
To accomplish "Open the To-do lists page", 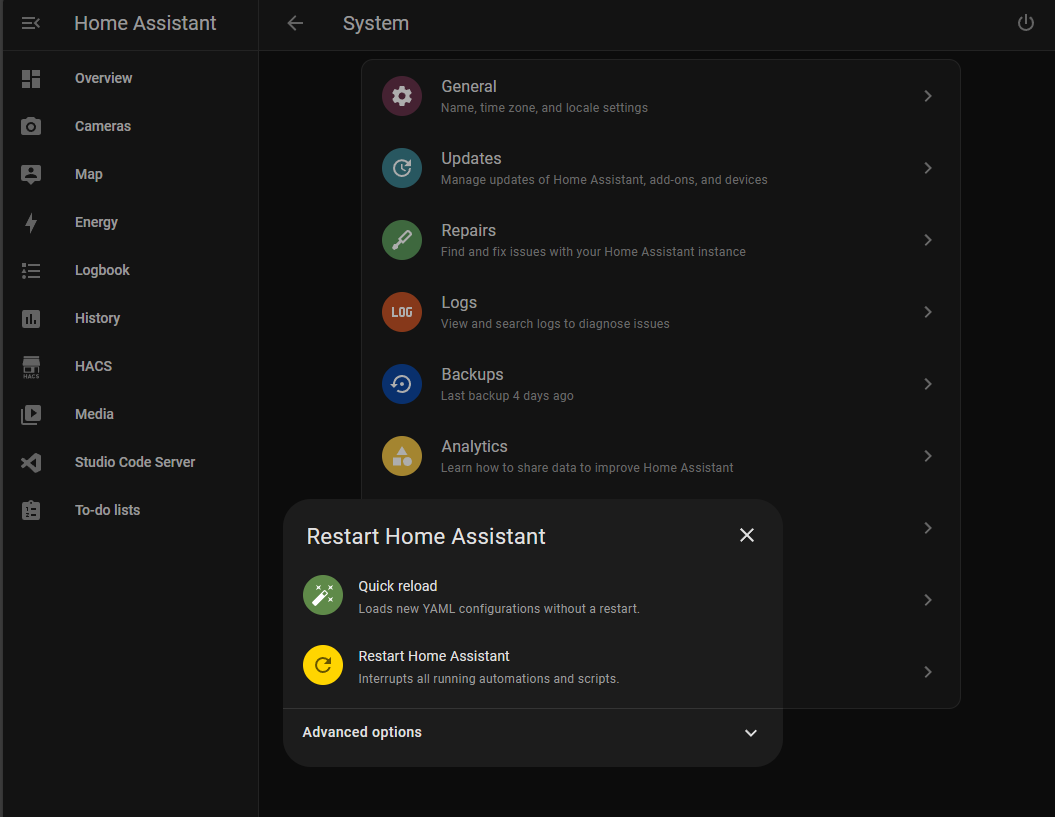I will (107, 510).
